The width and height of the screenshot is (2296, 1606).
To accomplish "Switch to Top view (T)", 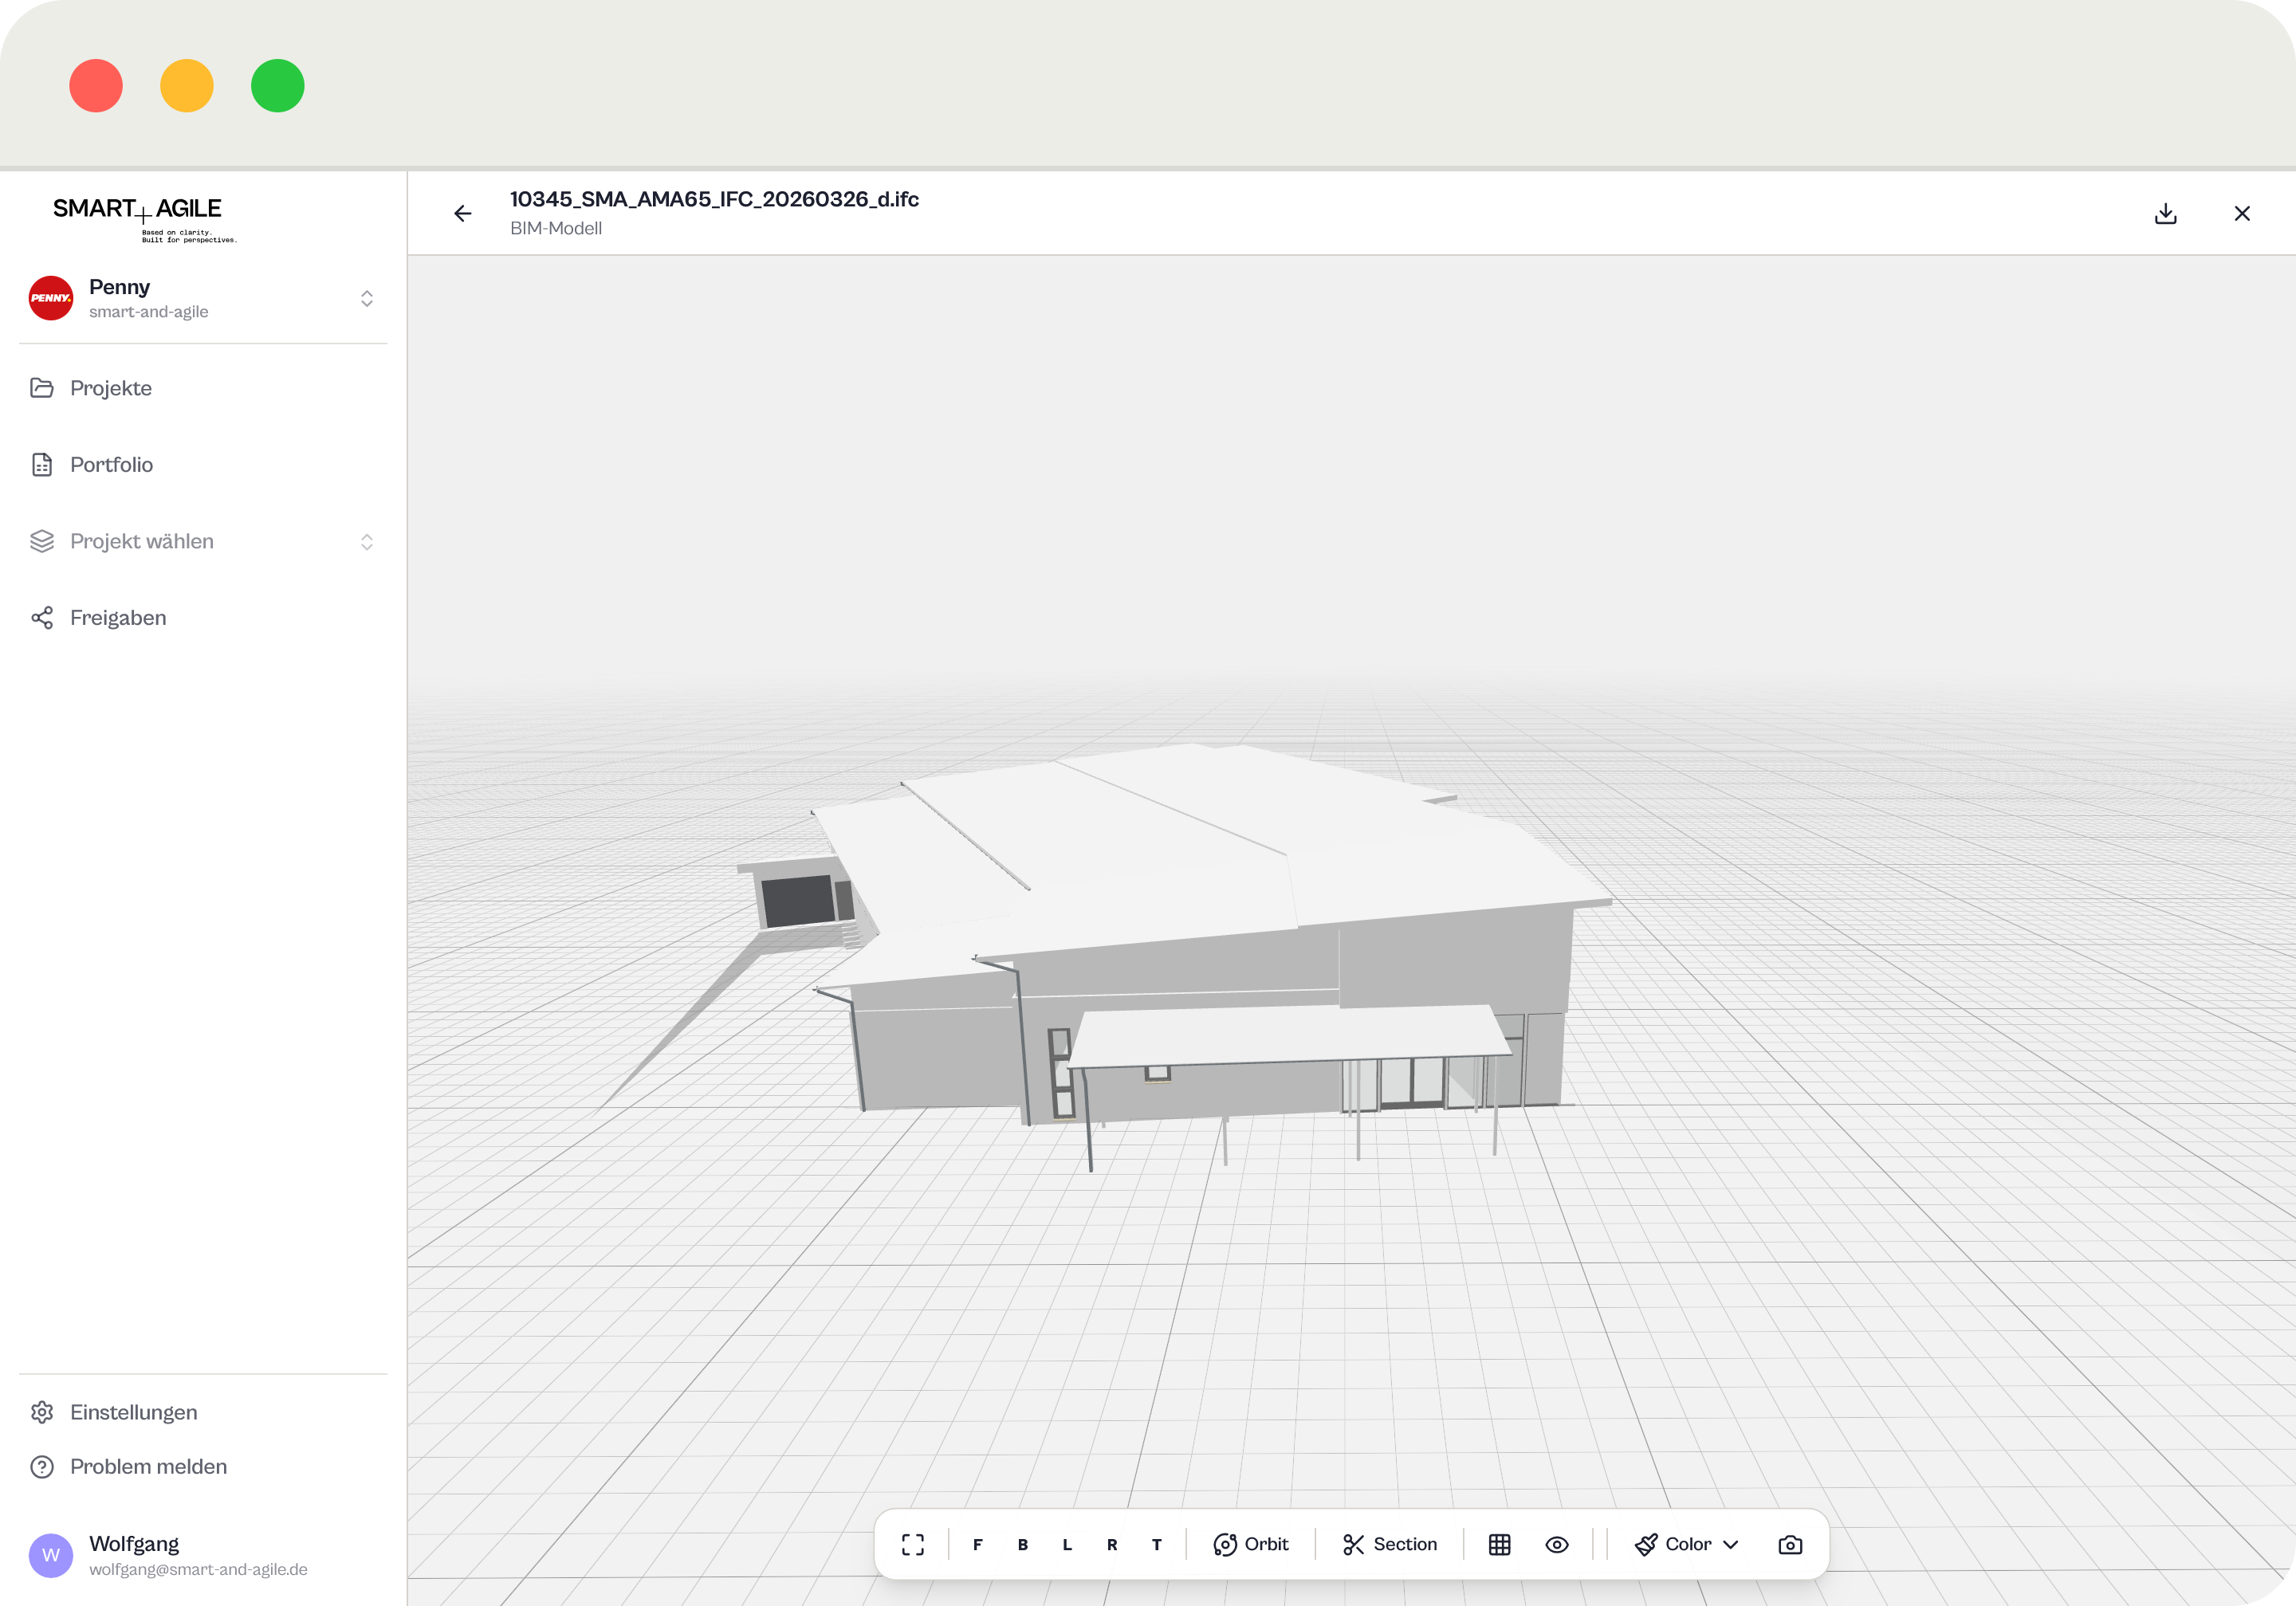I will click(x=1157, y=1545).
